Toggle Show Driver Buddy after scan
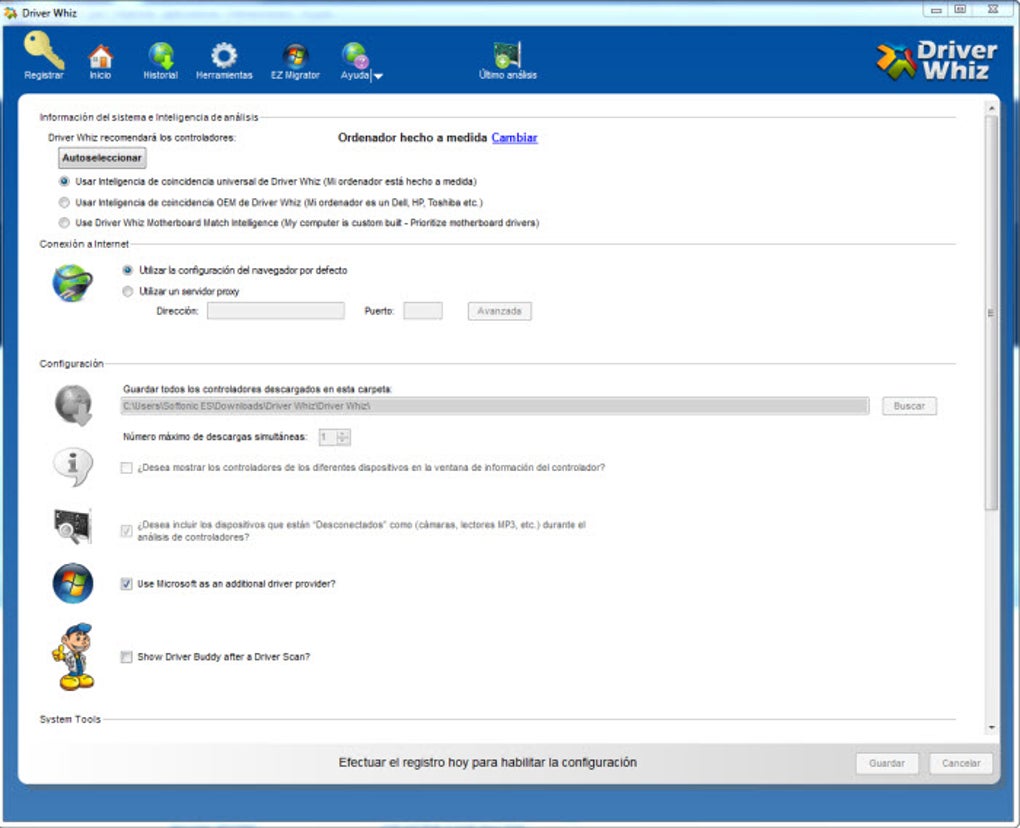Image resolution: width=1020 pixels, height=828 pixels. [126, 657]
